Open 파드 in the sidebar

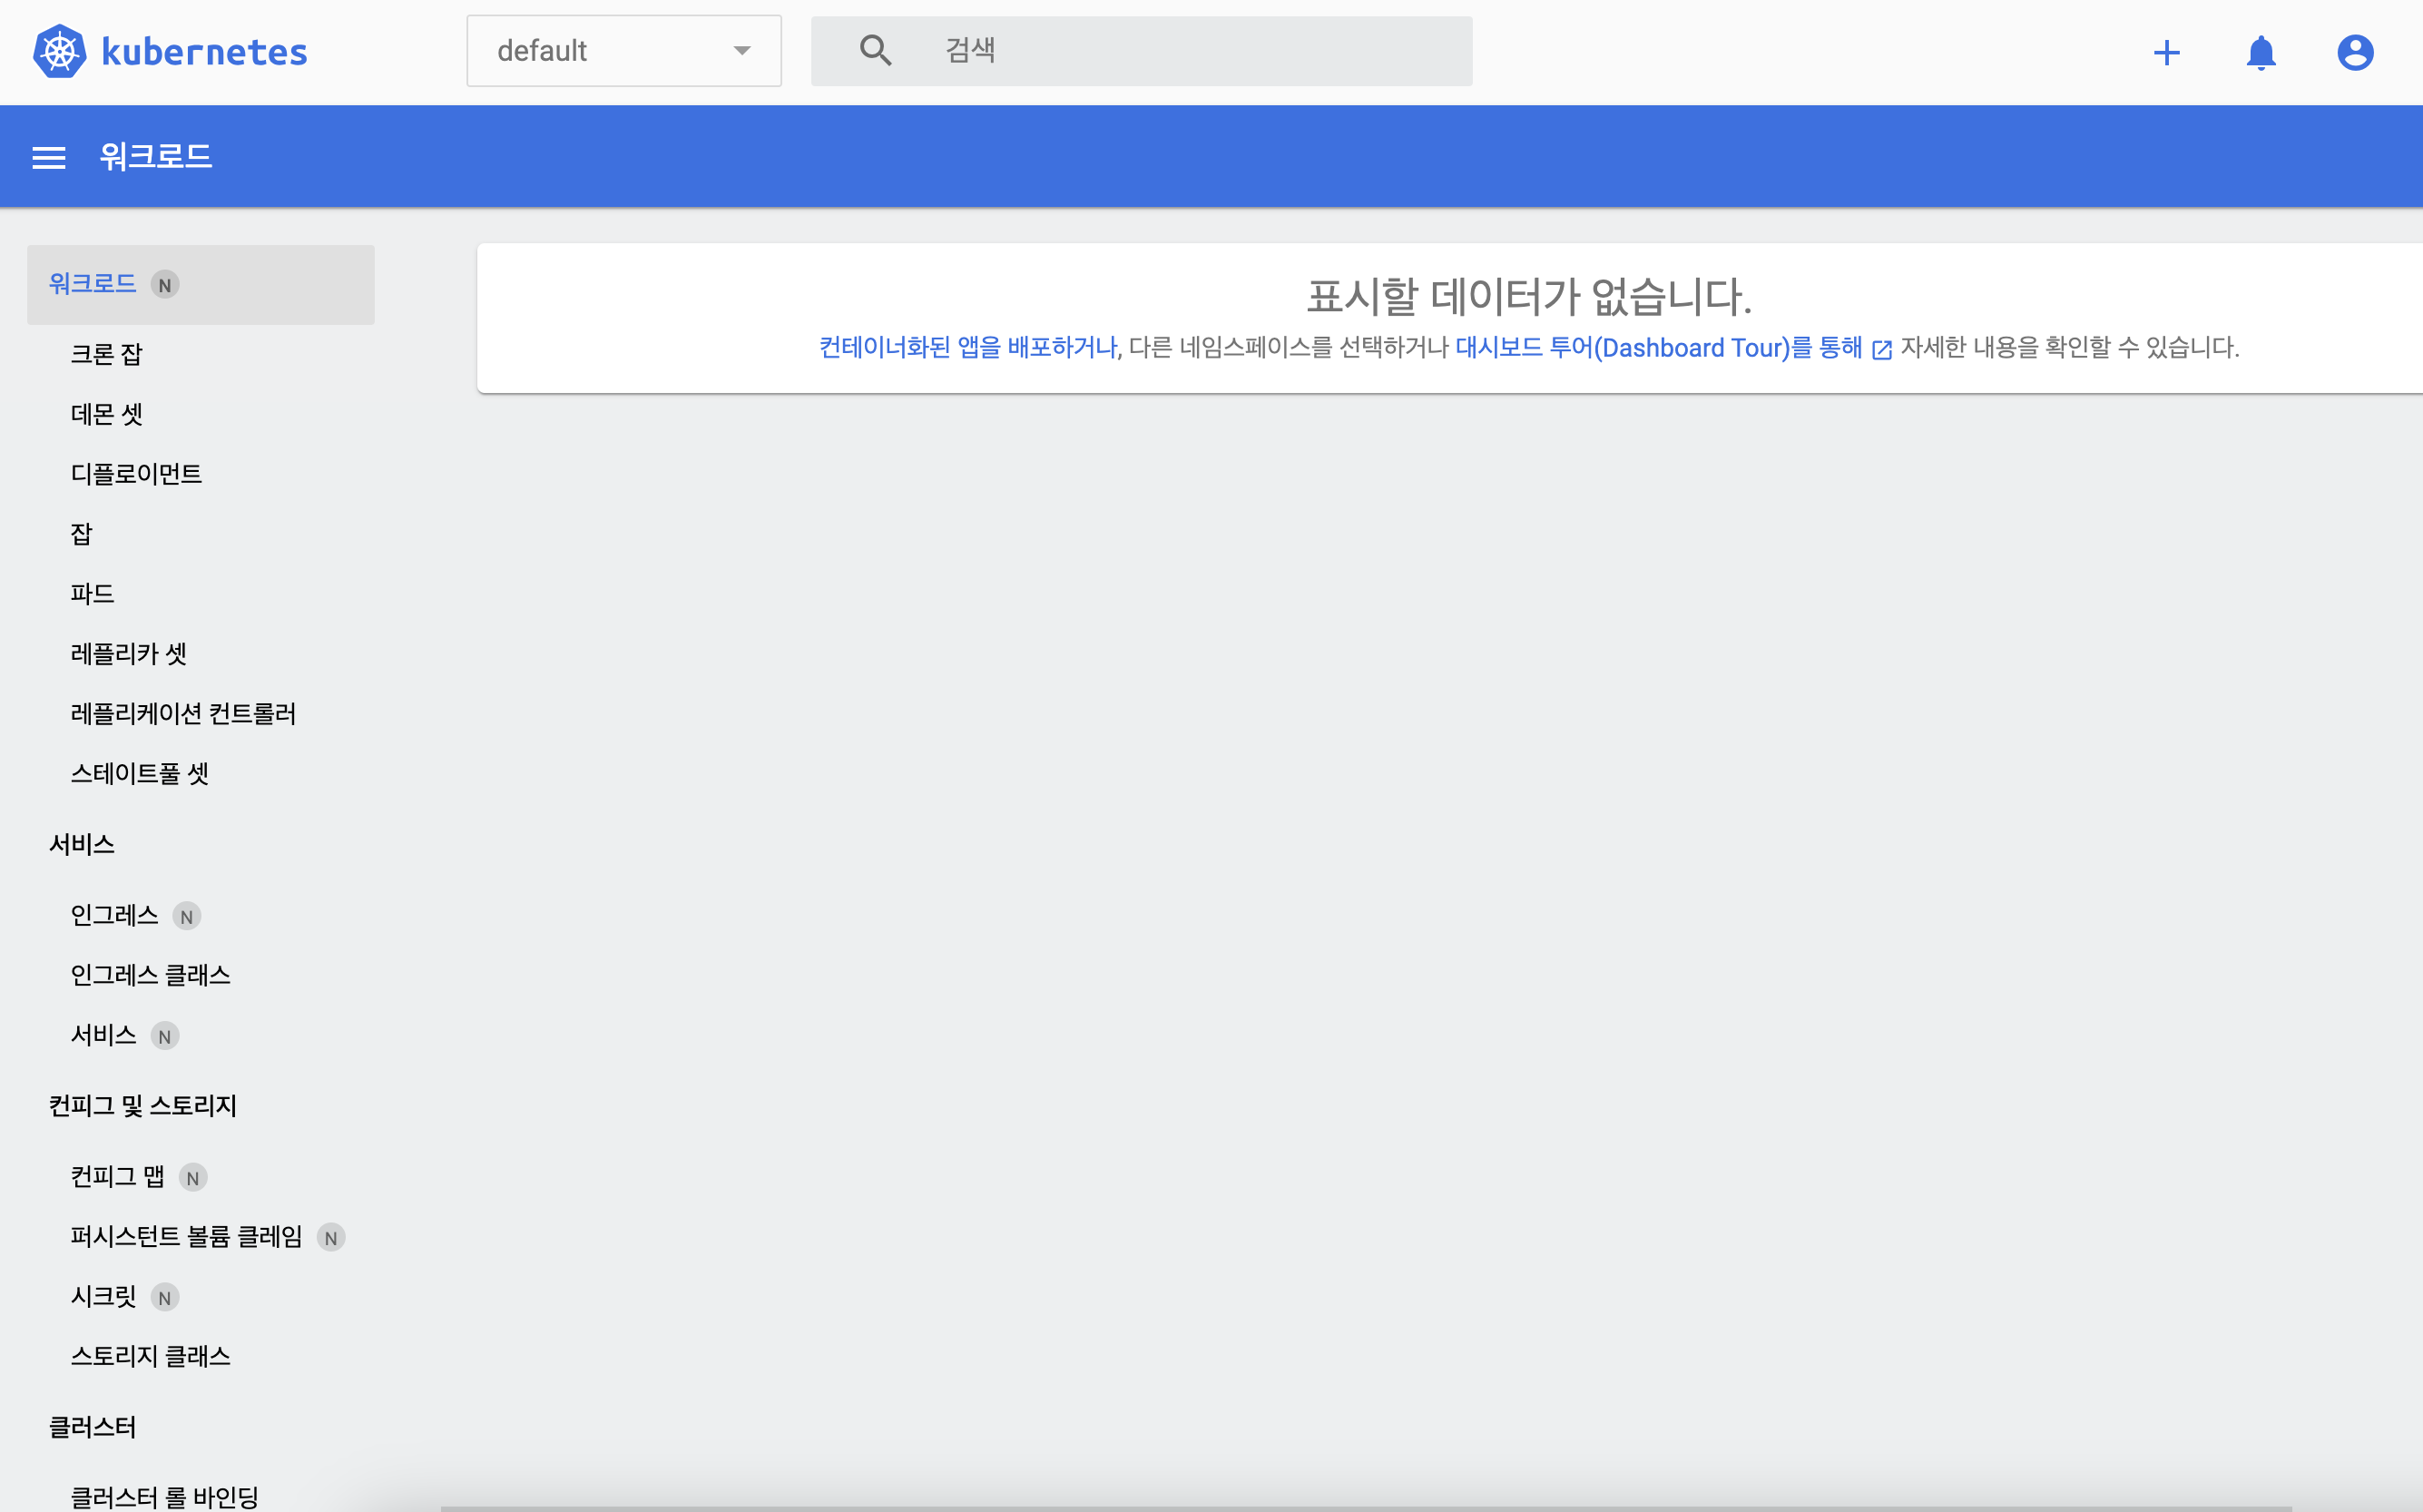[x=93, y=594]
